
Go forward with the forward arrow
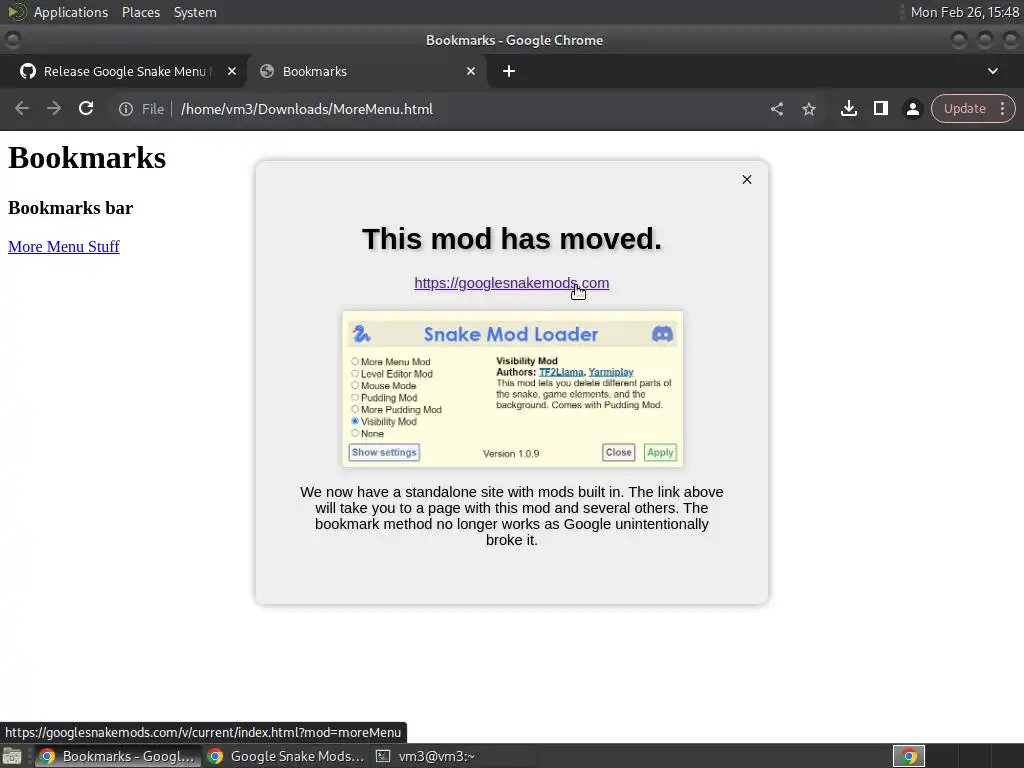(x=54, y=108)
